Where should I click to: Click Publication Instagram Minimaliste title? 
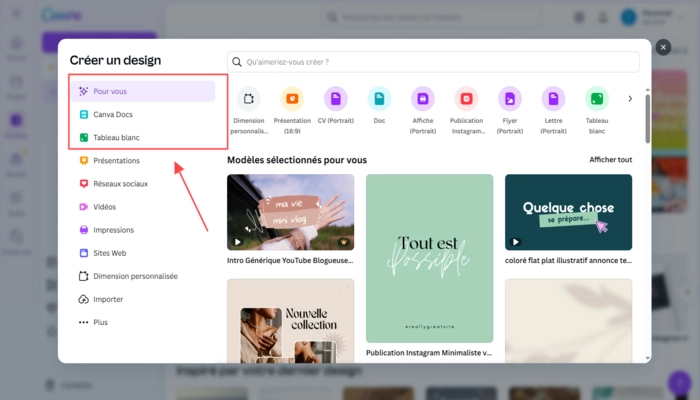(x=429, y=353)
